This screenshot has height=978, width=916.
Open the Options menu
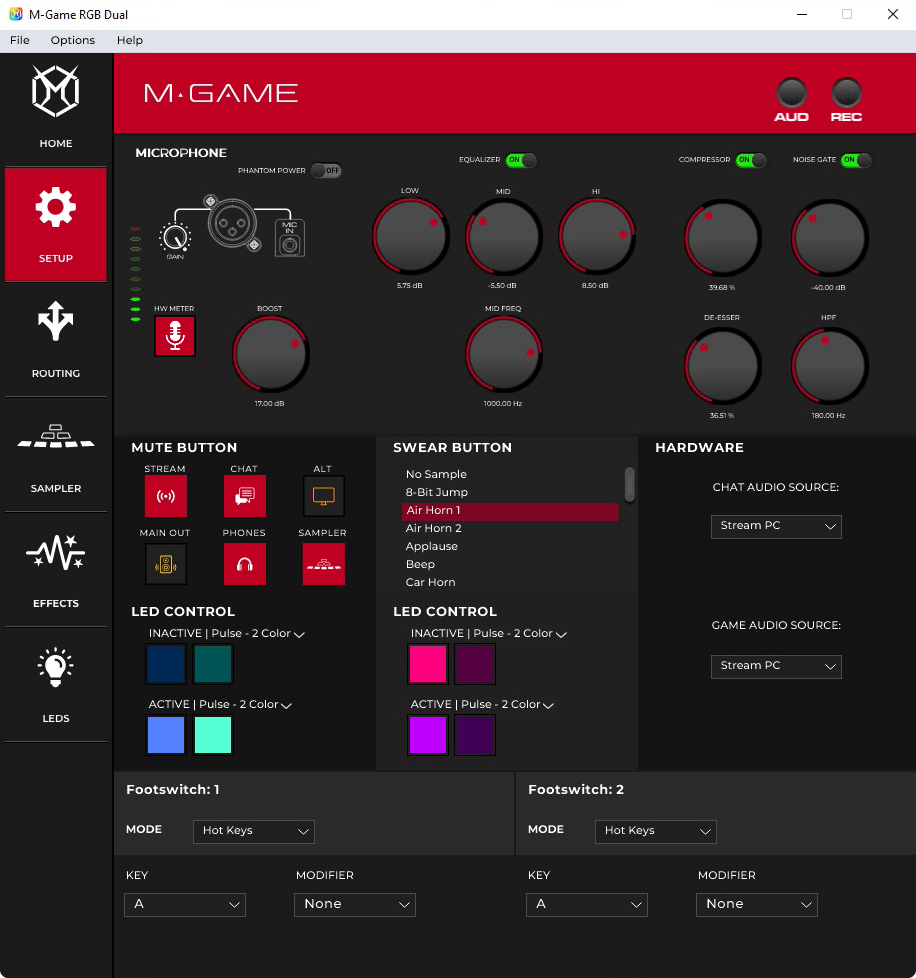(73, 40)
